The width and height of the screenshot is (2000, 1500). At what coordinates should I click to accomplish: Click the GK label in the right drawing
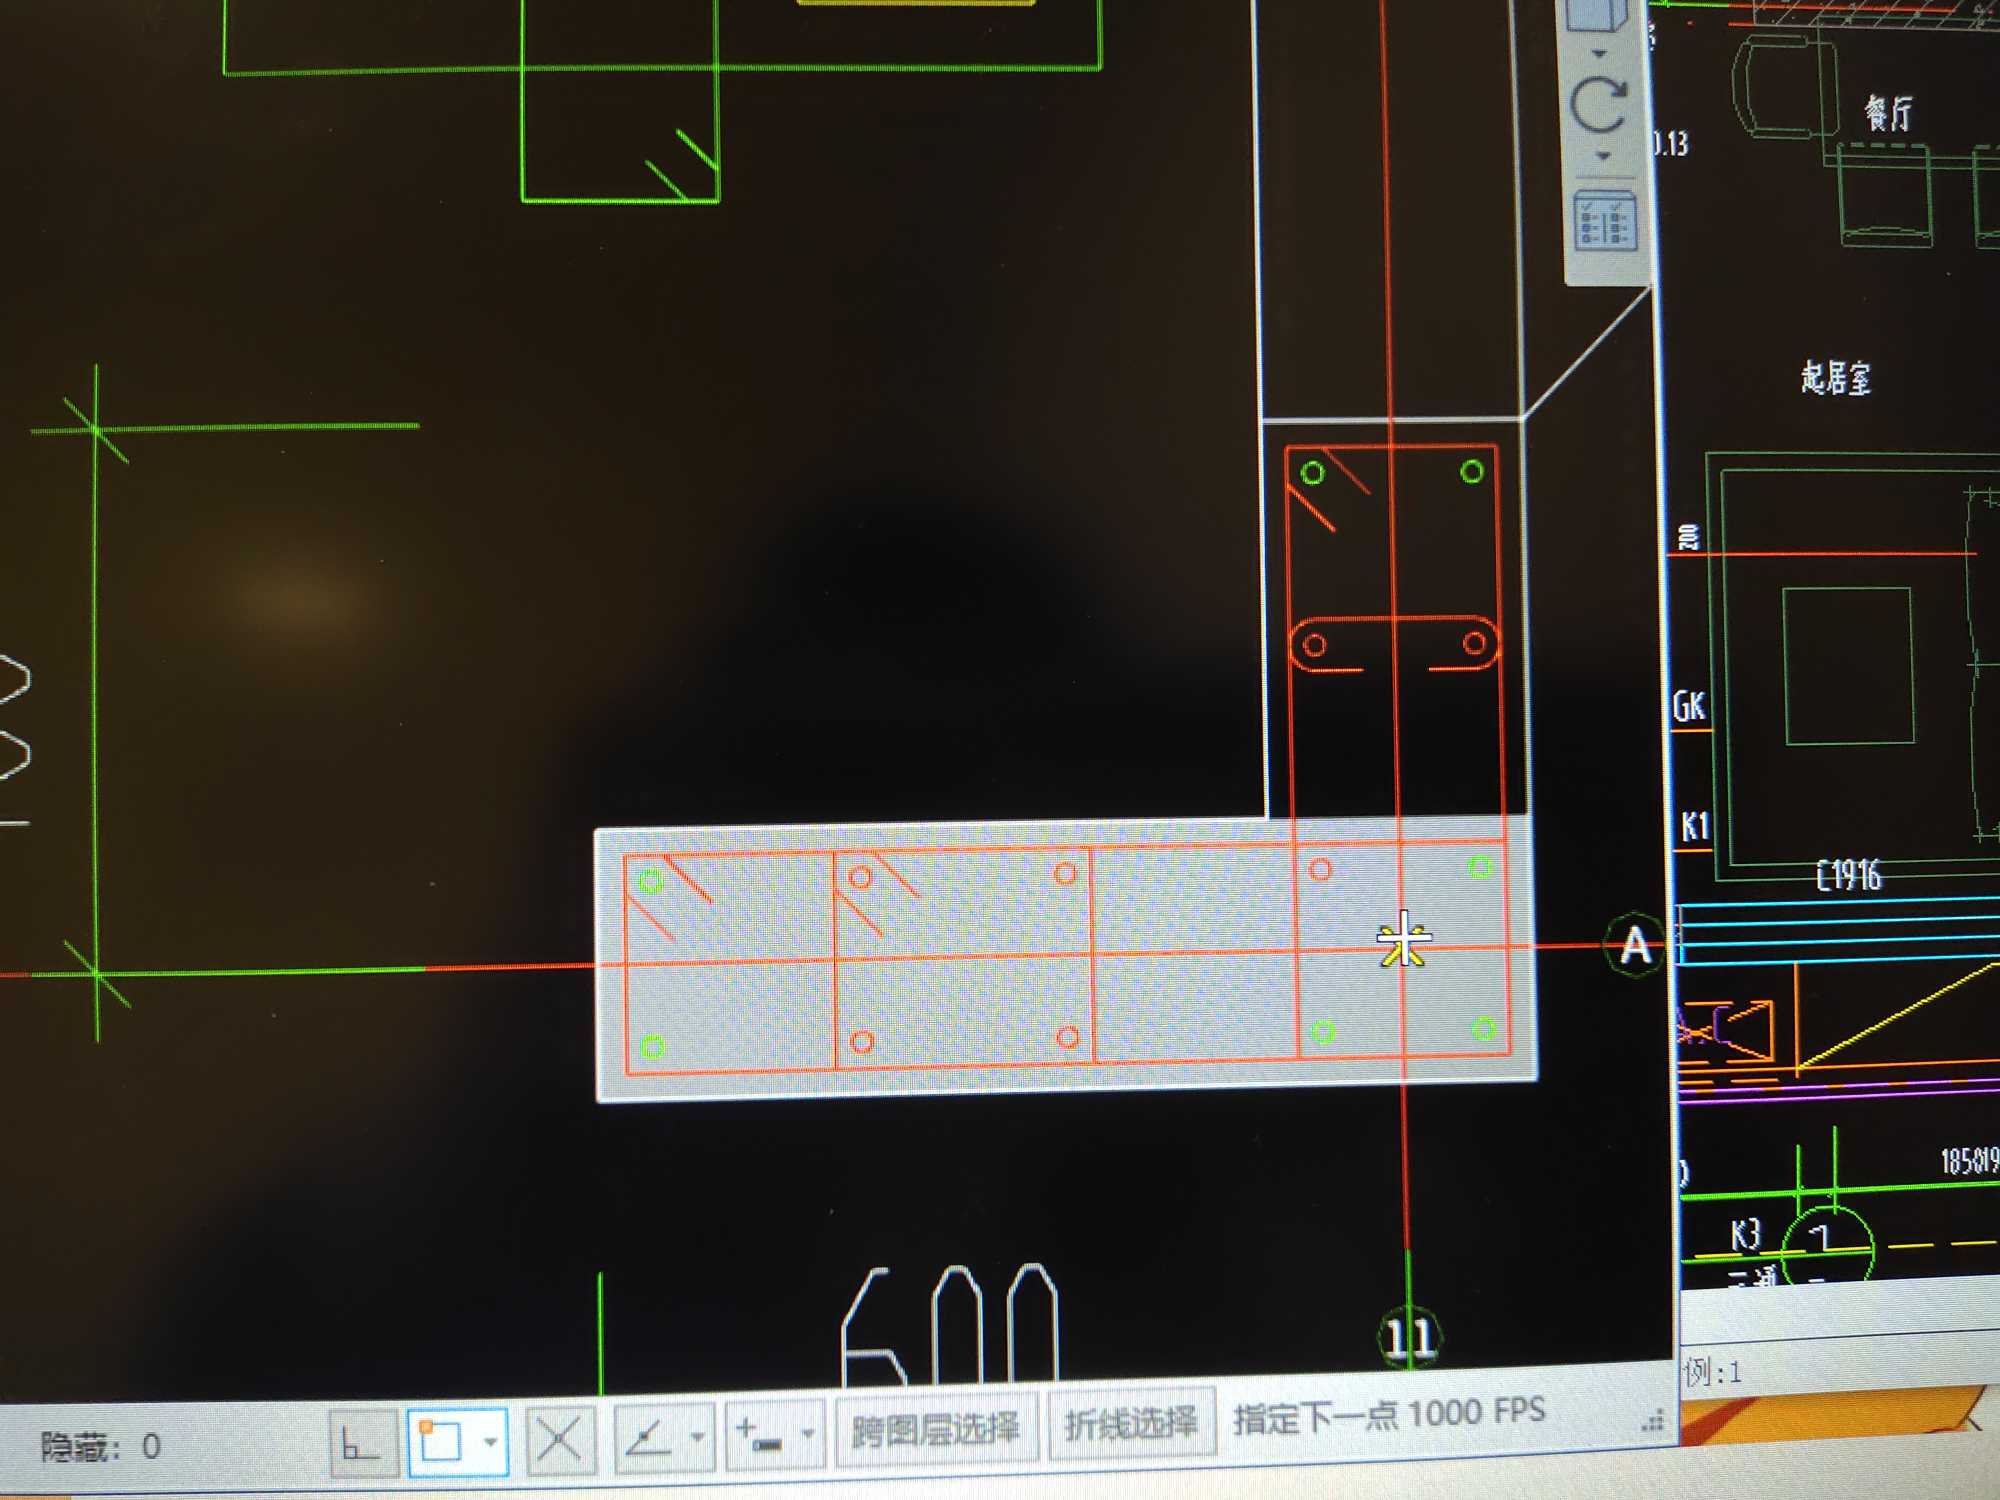pyautogui.click(x=1689, y=706)
